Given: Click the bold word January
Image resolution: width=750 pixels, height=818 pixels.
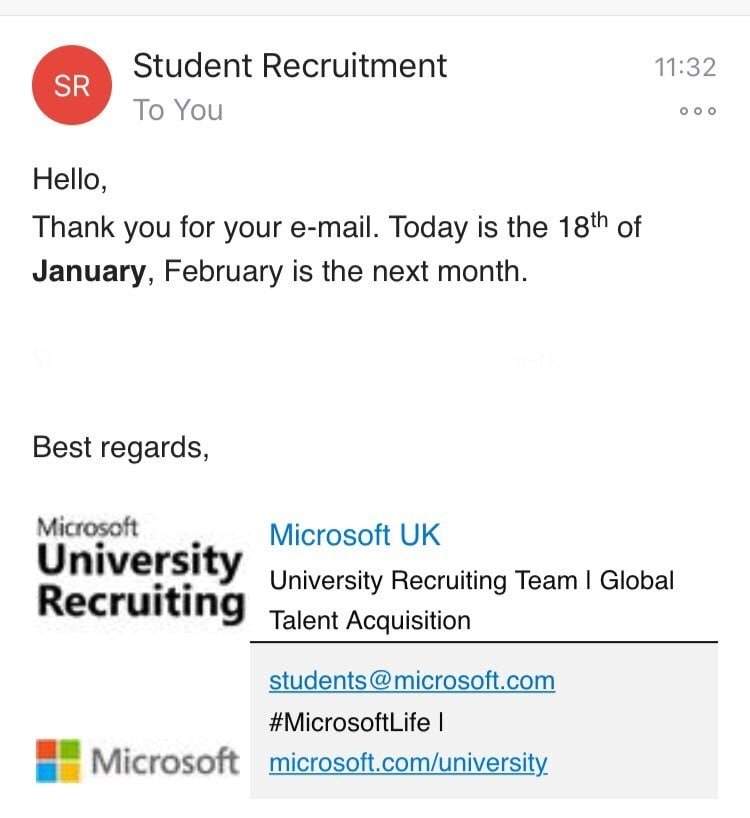Looking at the screenshot, I should tap(89, 271).
